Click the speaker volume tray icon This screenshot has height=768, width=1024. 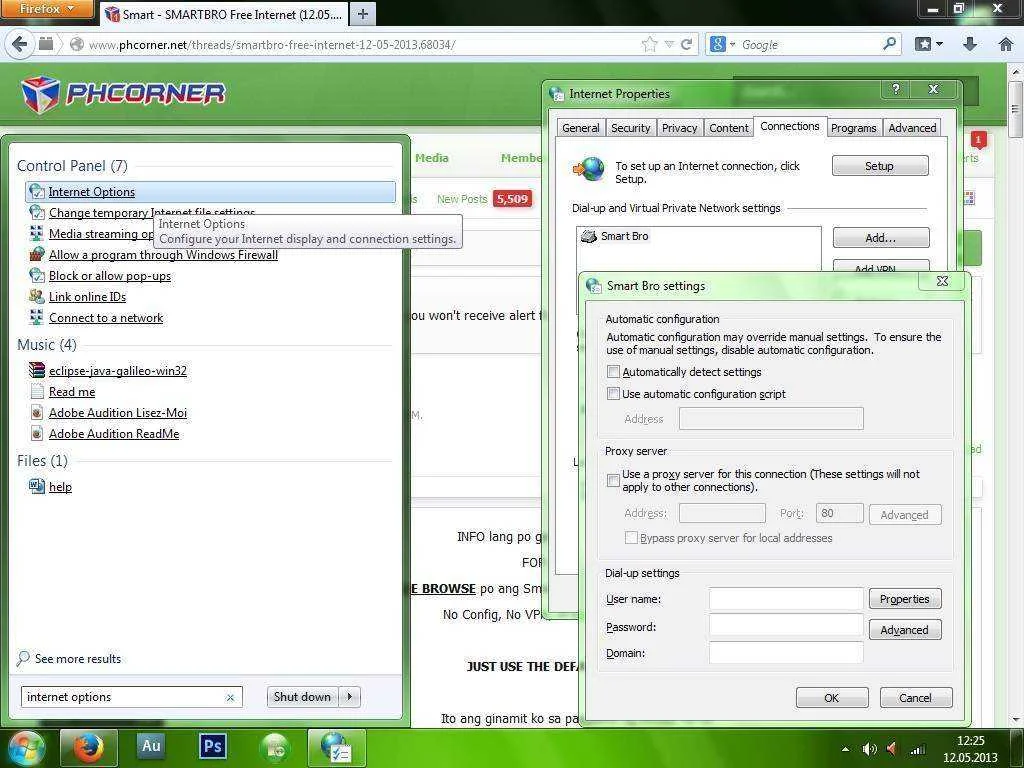pyautogui.click(x=869, y=749)
